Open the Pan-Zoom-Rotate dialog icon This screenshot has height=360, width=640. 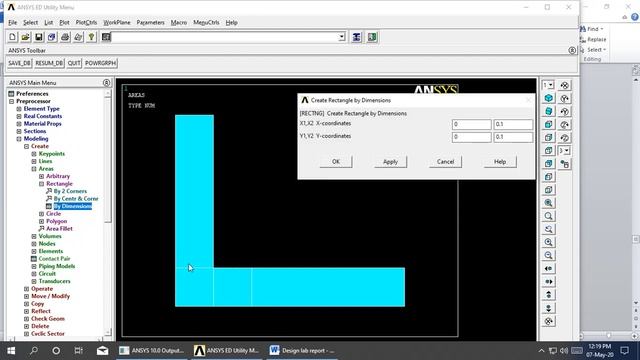[52, 37]
